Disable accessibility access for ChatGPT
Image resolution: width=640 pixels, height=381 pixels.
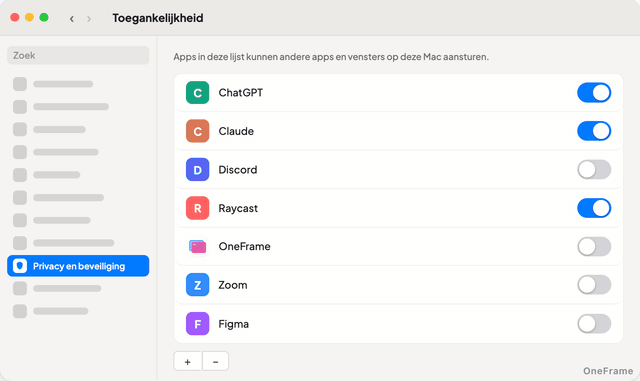tap(594, 93)
